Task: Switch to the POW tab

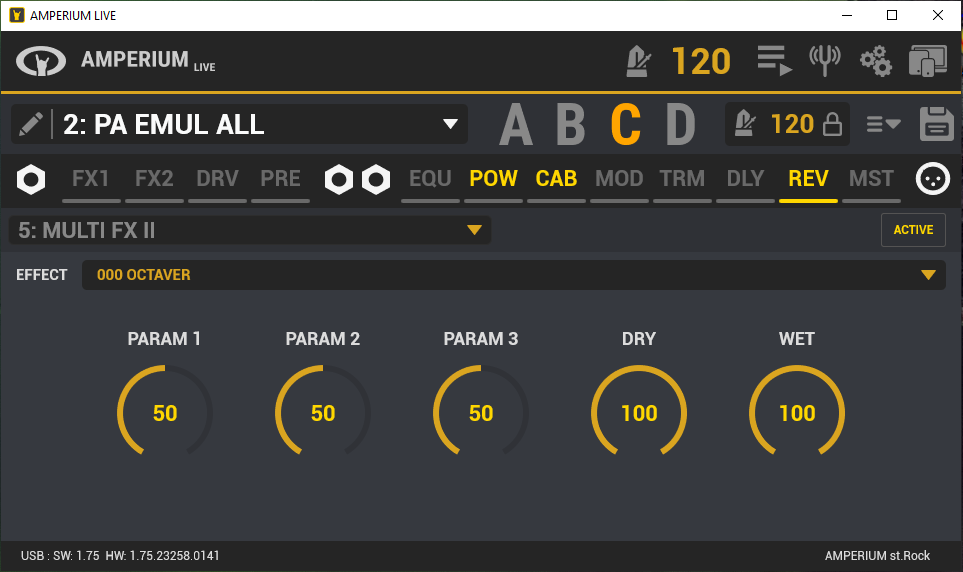Action: click(x=493, y=179)
